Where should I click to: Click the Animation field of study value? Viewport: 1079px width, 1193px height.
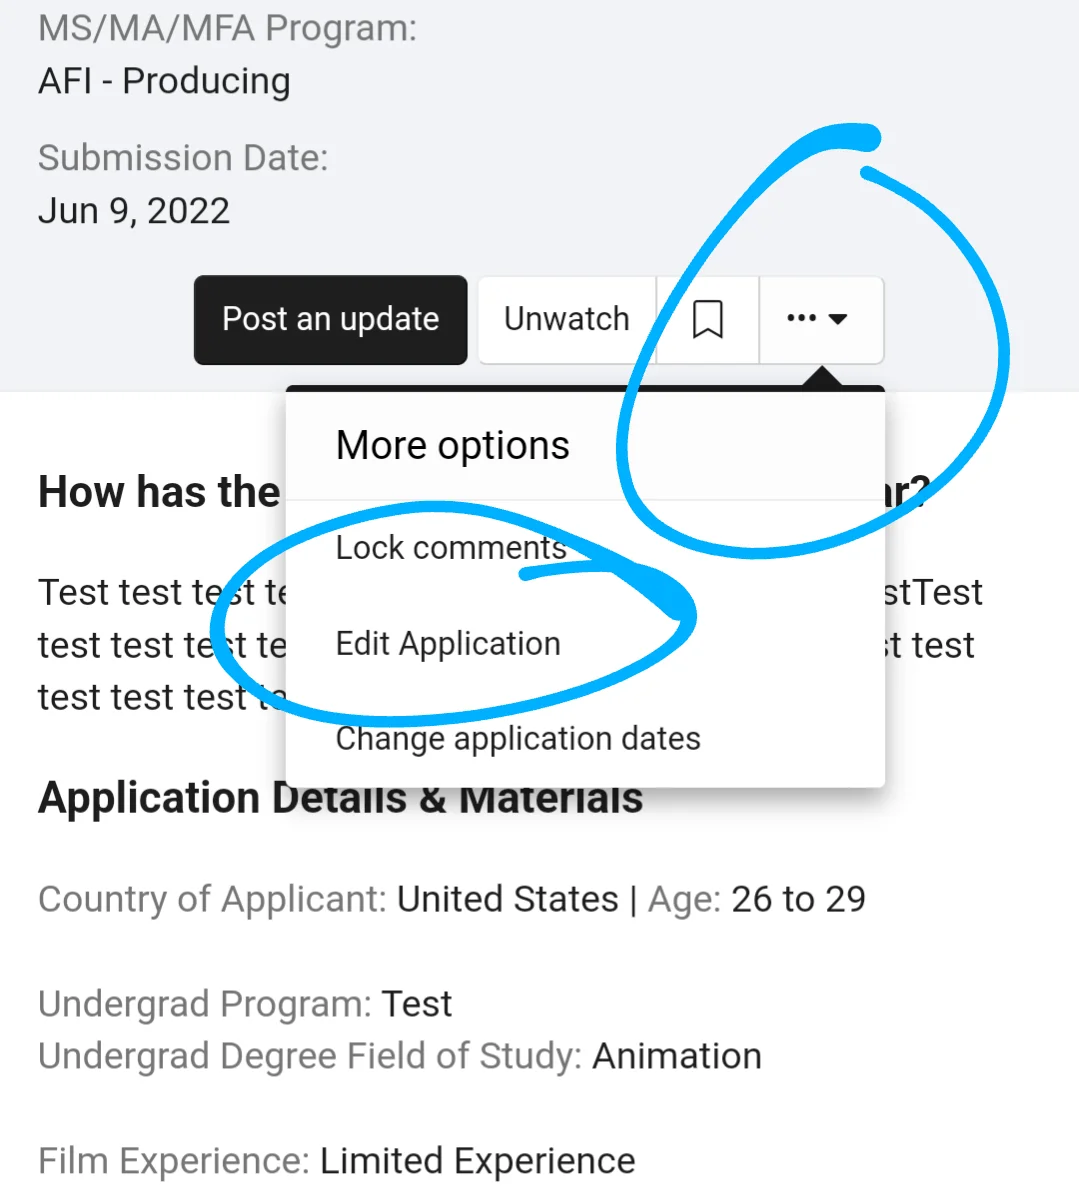(677, 1056)
